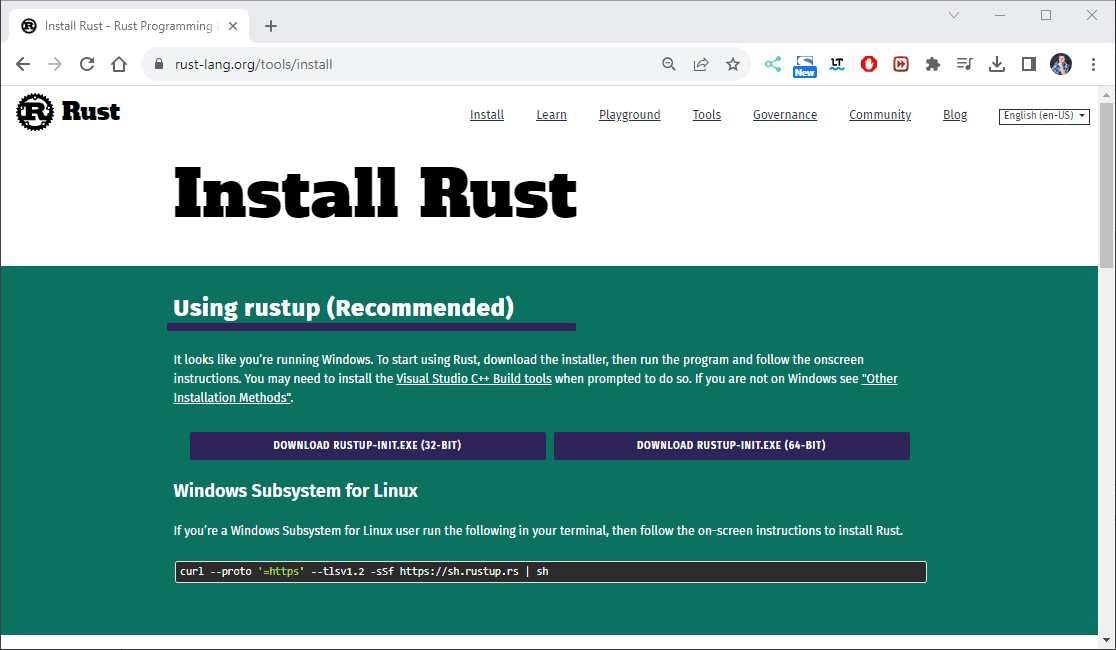
Task: Click the share this page icon
Action: (x=701, y=64)
